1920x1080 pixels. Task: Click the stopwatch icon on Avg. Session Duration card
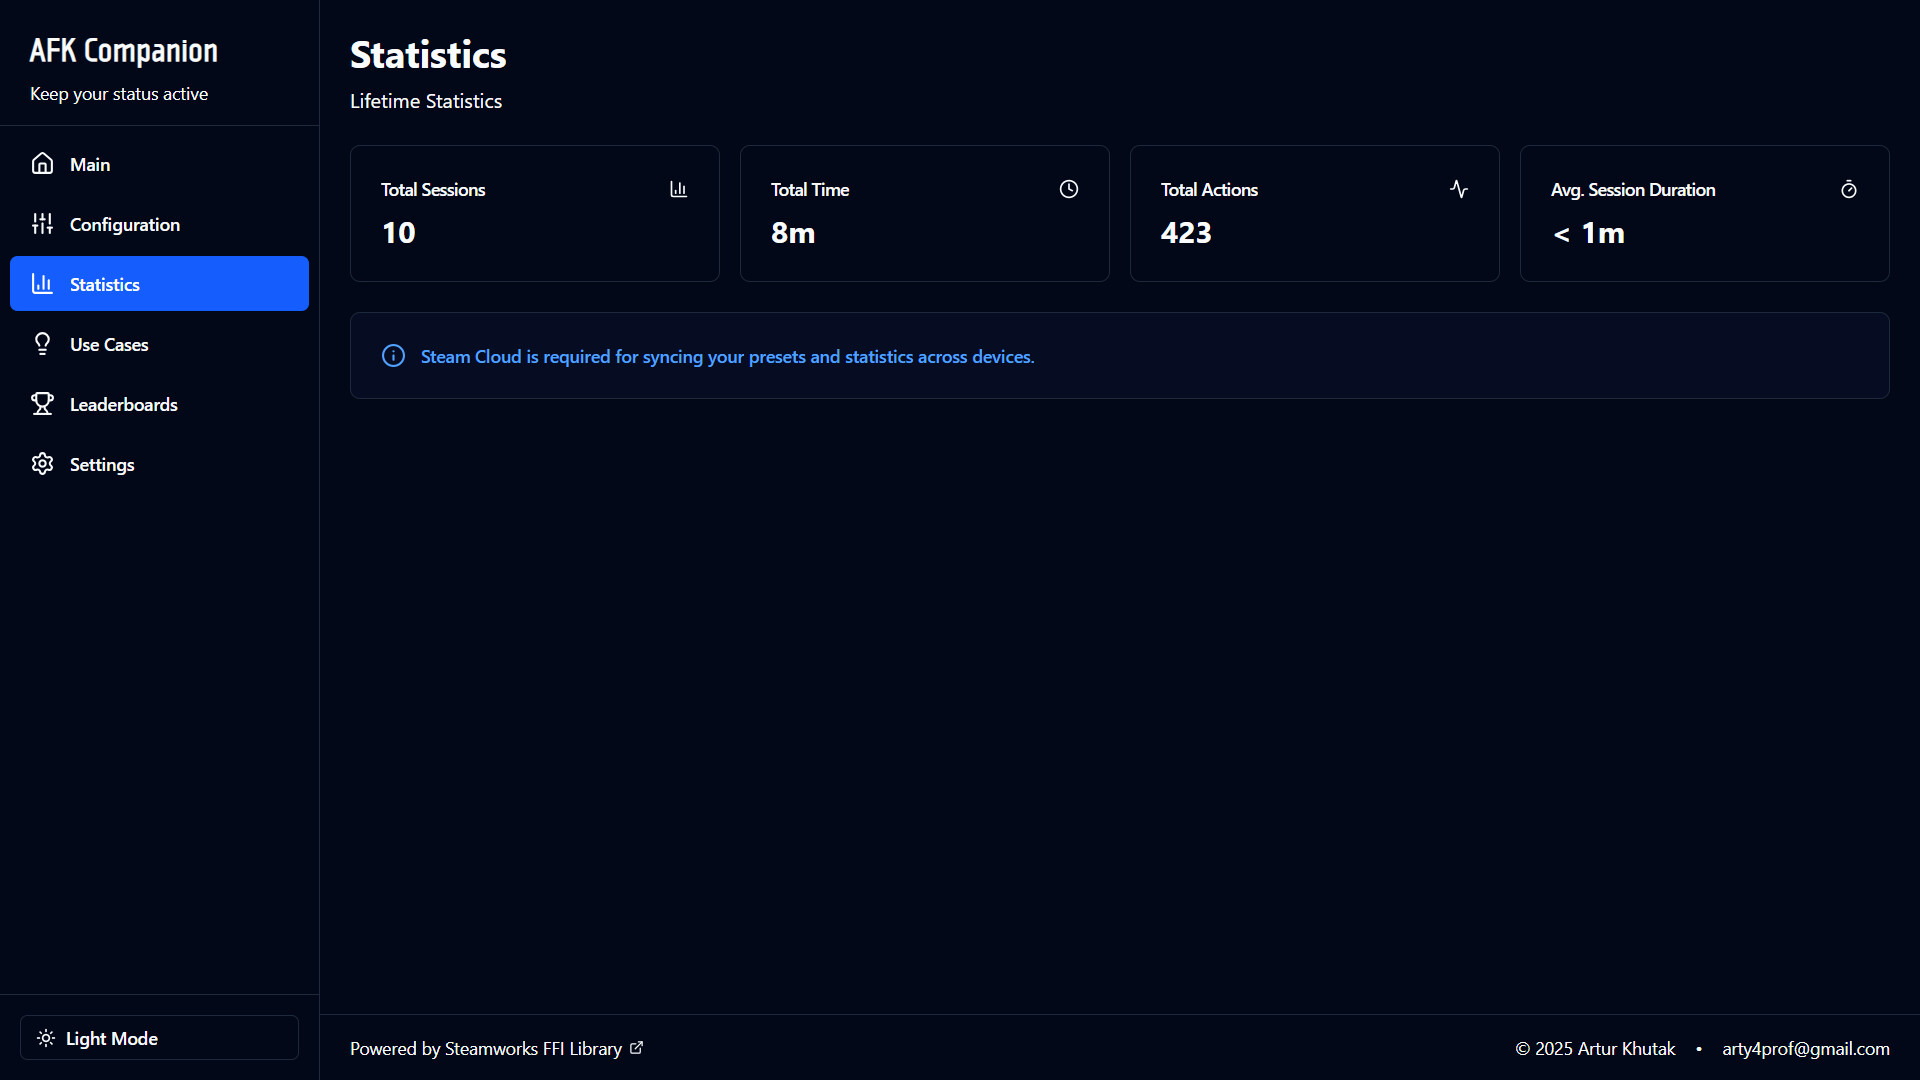[1848, 189]
